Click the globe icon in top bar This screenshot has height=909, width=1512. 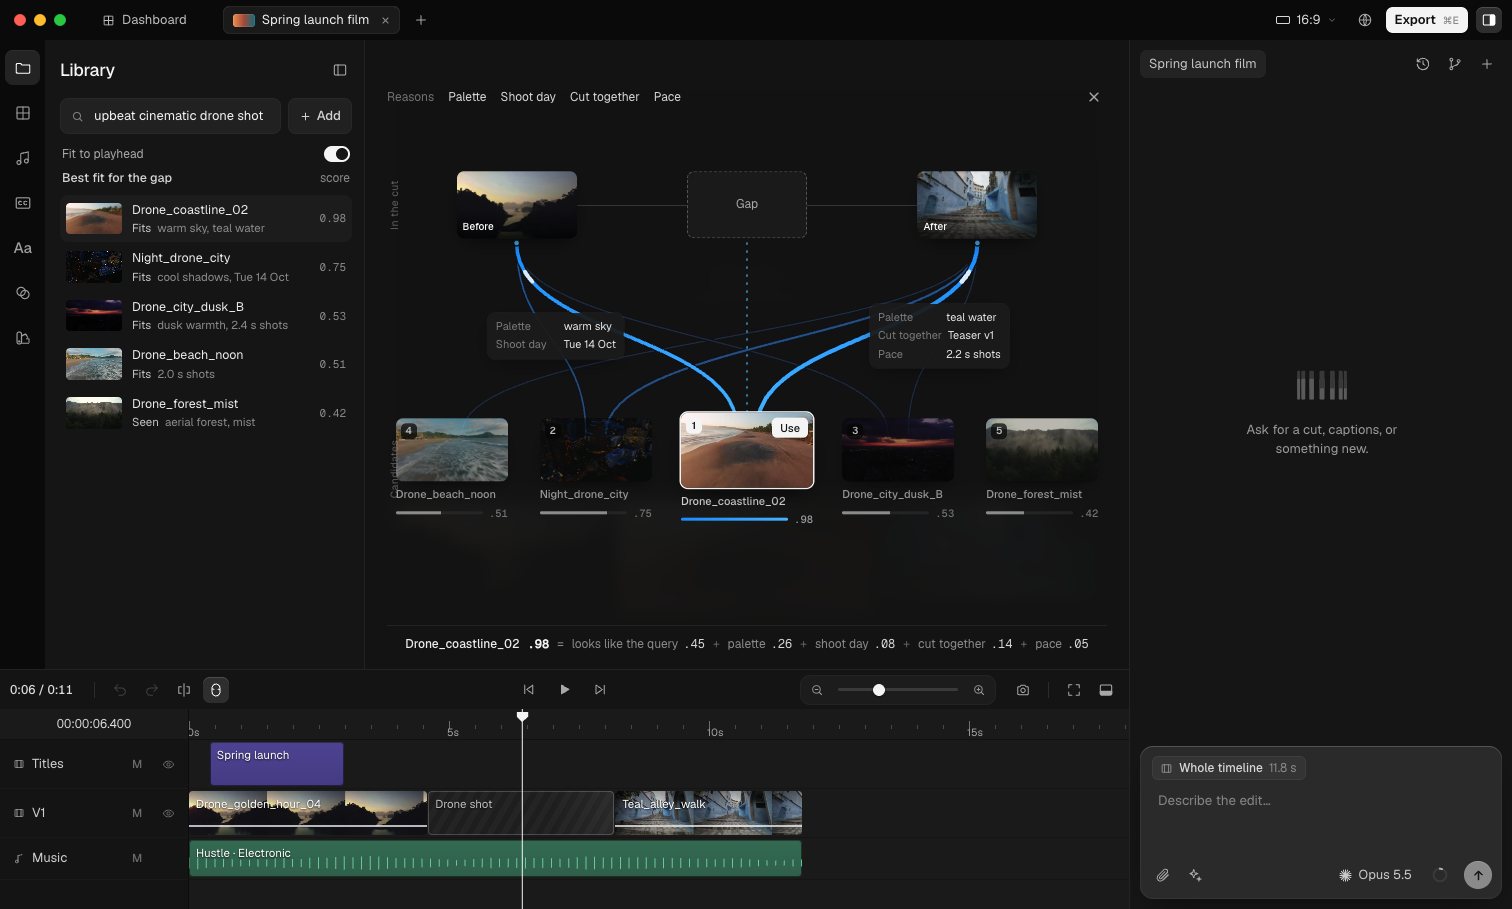point(1365,20)
